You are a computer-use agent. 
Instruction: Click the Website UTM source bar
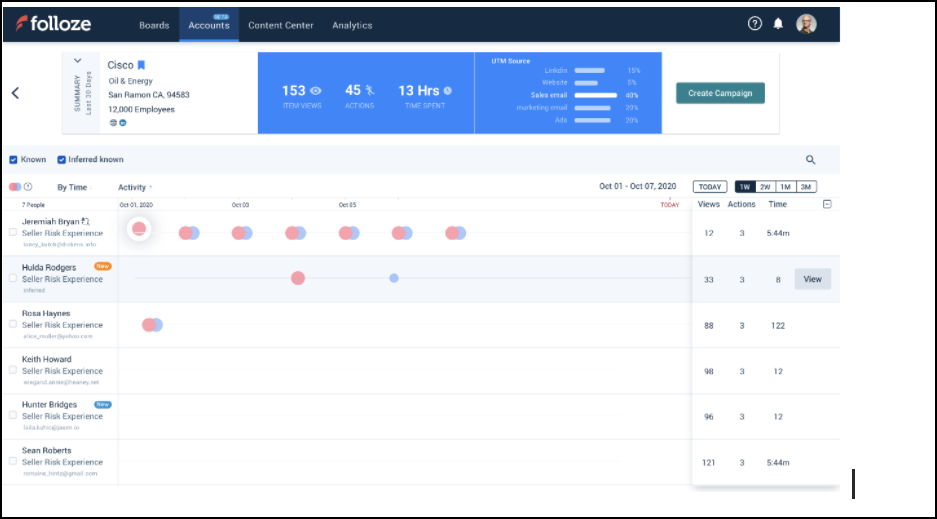(586, 83)
